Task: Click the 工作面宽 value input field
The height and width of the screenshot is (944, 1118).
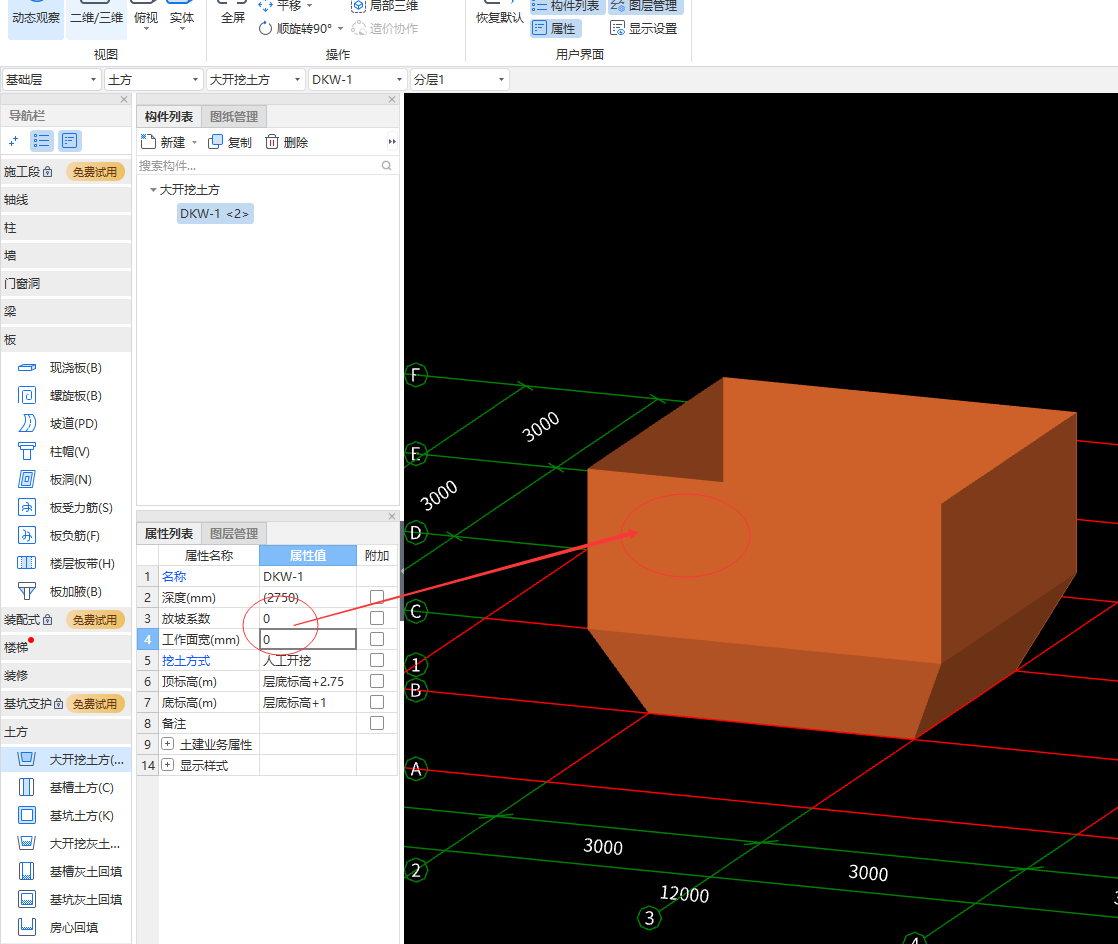Action: (308, 639)
